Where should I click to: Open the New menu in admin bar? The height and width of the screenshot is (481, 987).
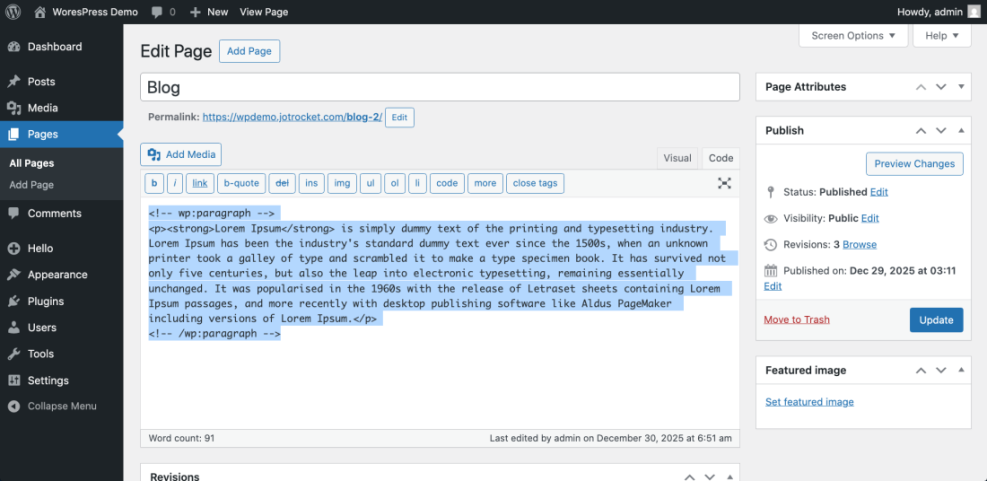point(209,12)
